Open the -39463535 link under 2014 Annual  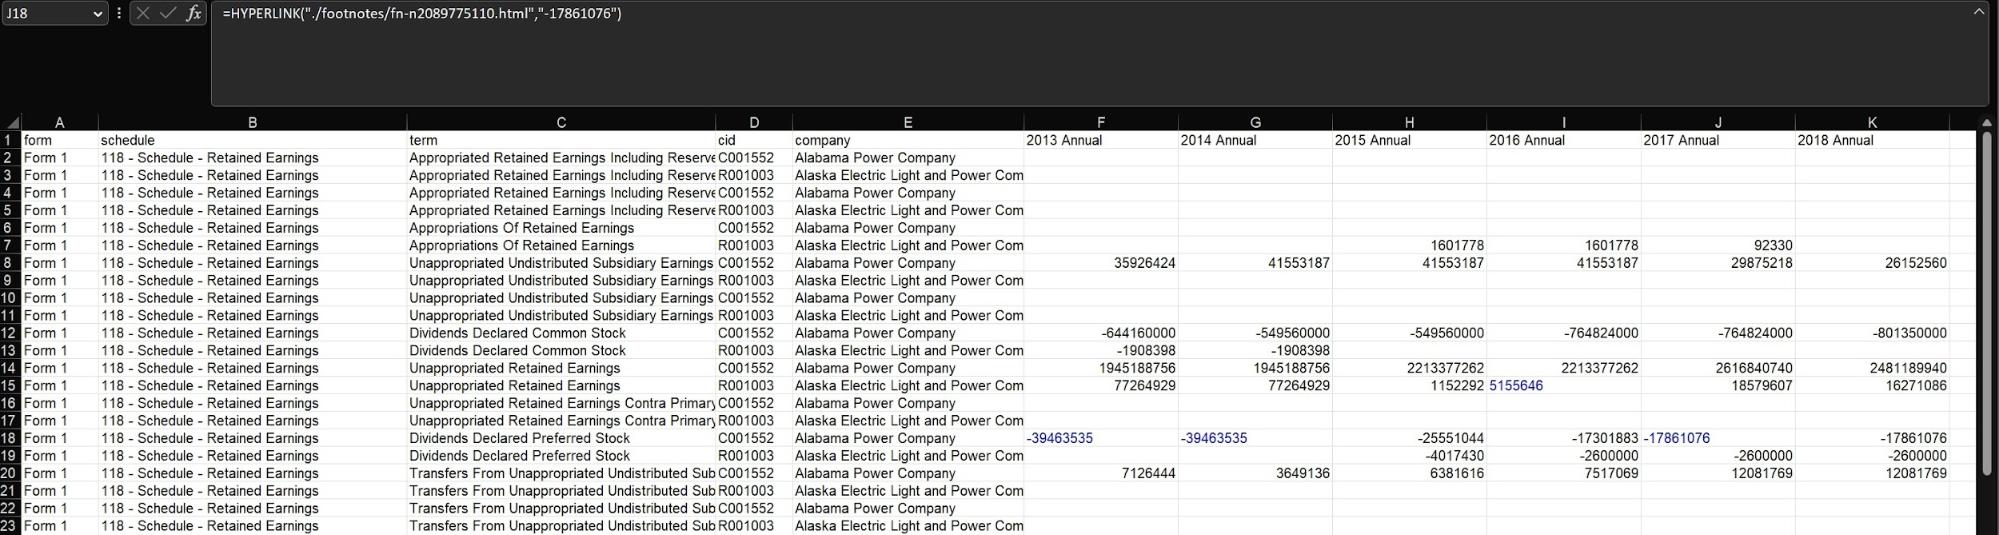pyautogui.click(x=1214, y=438)
